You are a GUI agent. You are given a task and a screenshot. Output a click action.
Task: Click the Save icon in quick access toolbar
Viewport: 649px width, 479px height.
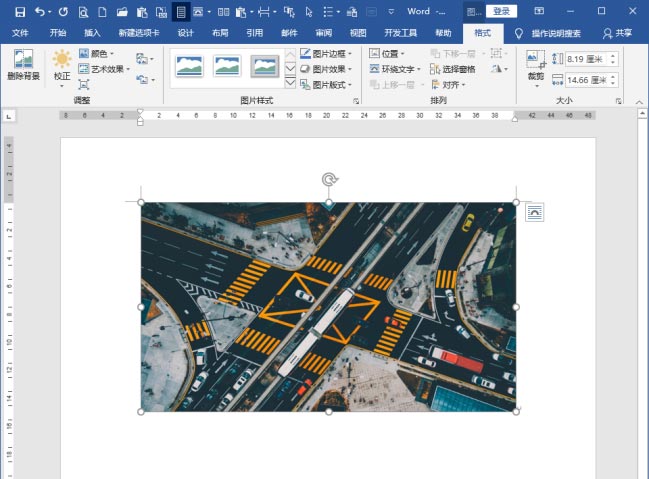pos(19,12)
